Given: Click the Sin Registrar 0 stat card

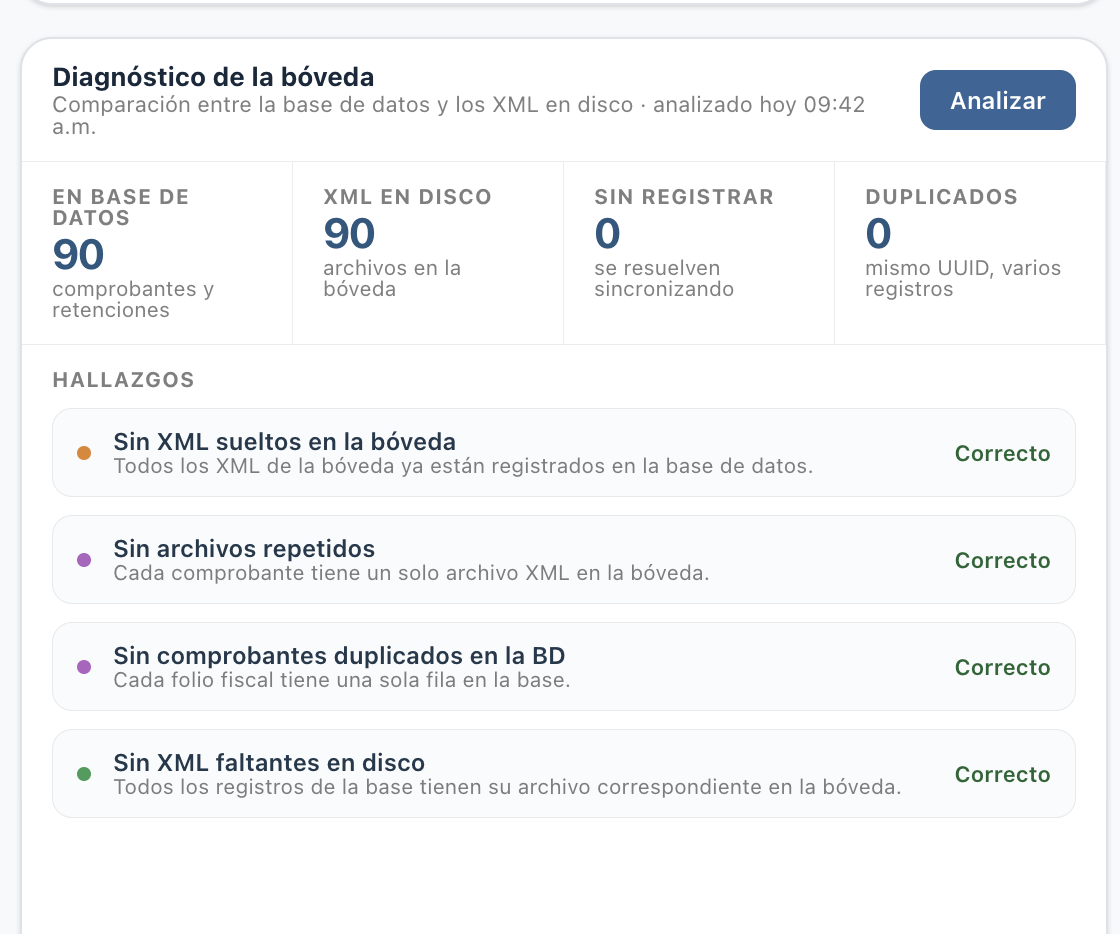Looking at the screenshot, I should point(699,253).
